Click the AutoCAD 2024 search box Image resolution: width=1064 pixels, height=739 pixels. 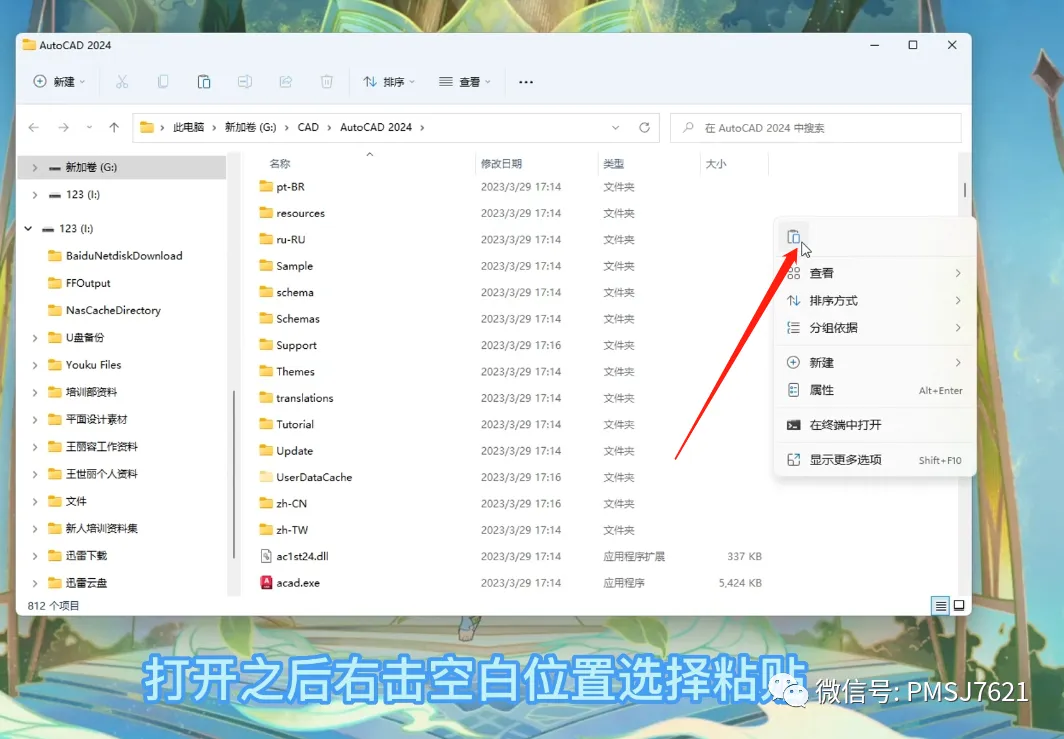tap(816, 128)
